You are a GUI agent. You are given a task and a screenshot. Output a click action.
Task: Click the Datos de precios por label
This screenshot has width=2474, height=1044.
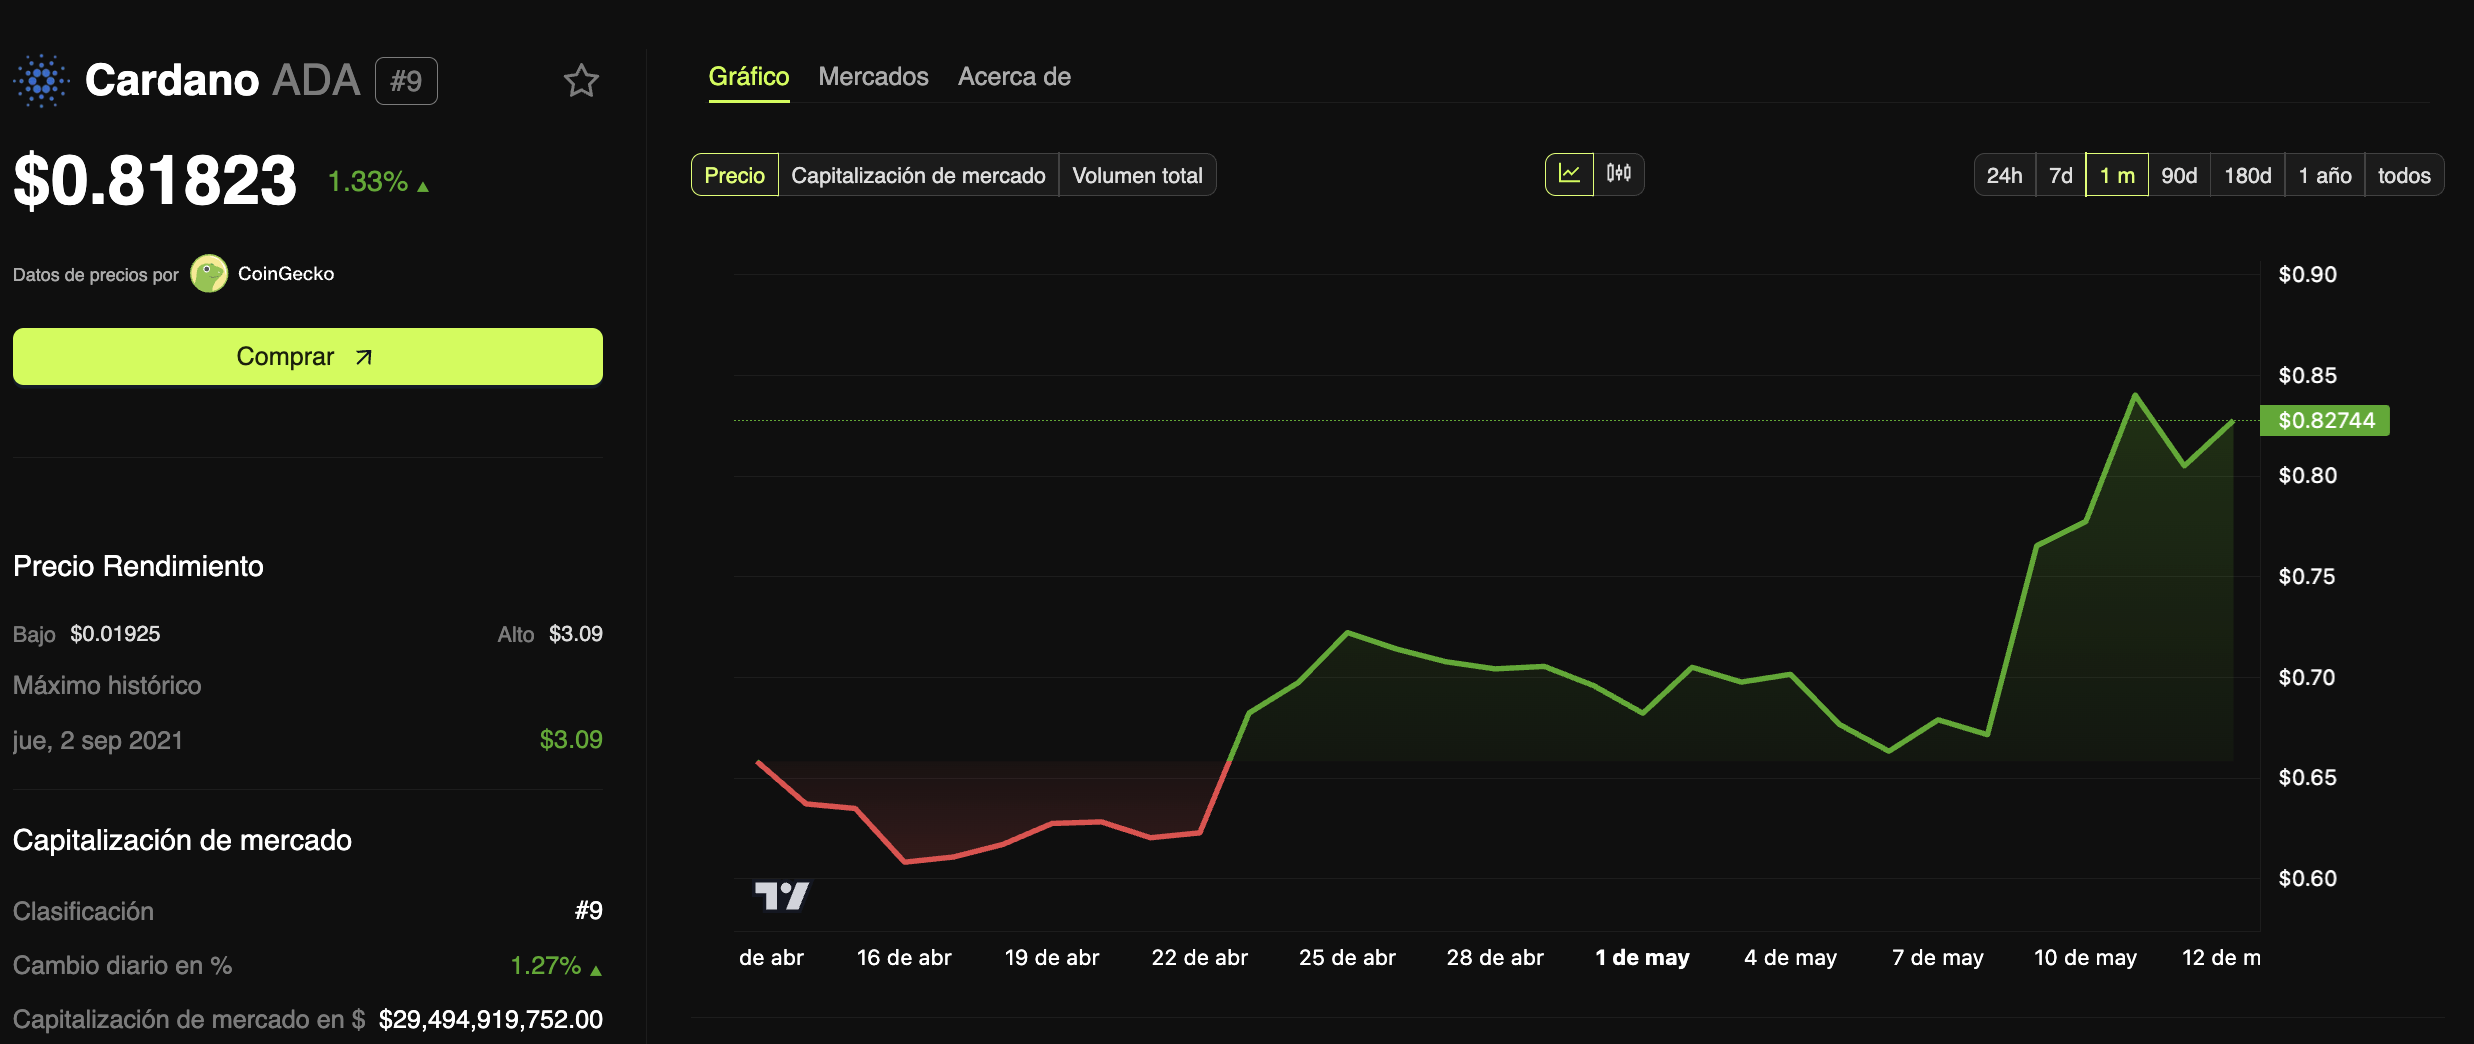click(x=96, y=275)
